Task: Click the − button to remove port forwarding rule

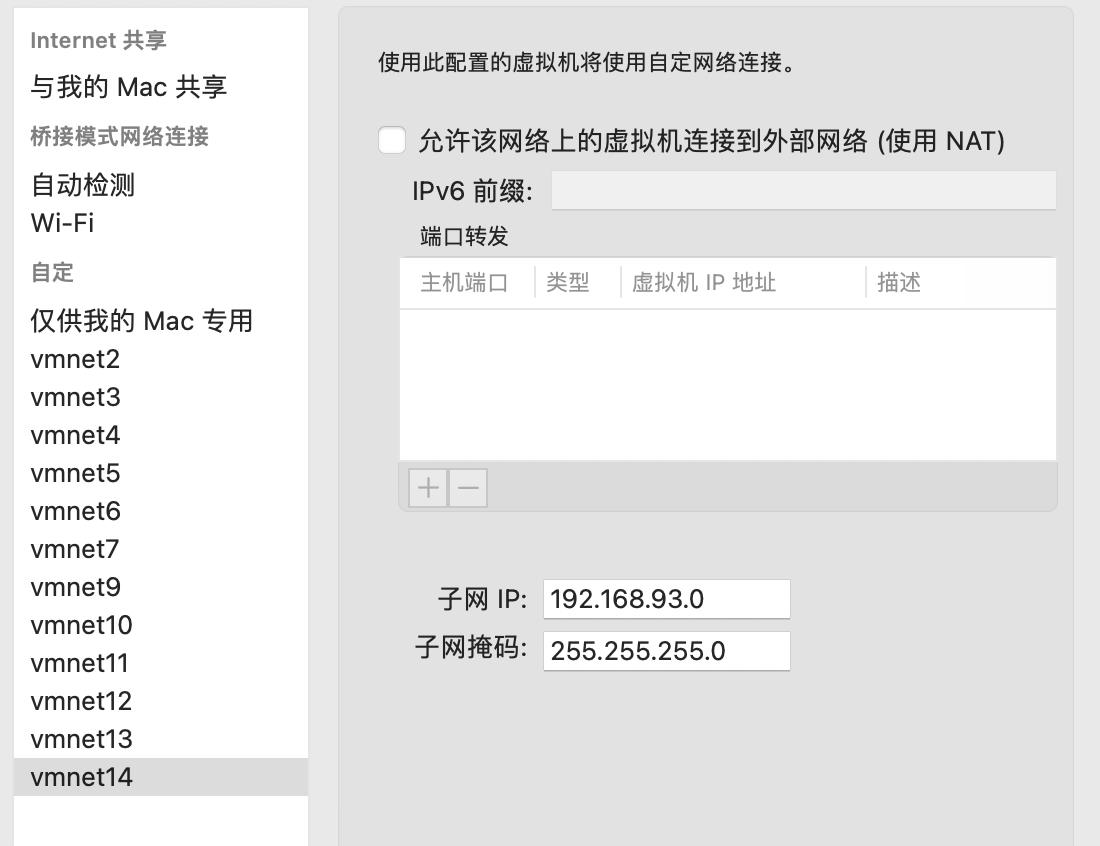Action: click(x=467, y=487)
